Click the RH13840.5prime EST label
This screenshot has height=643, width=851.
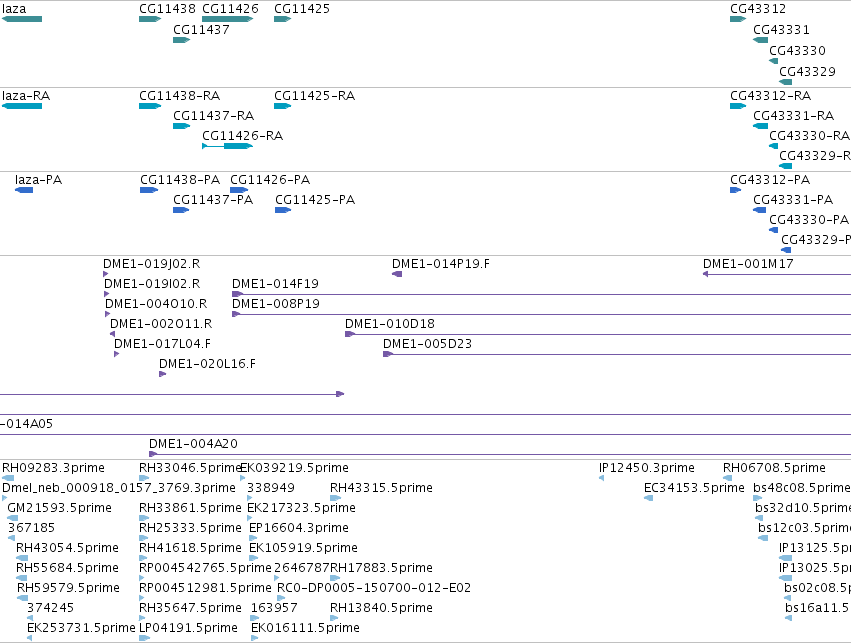381,608
